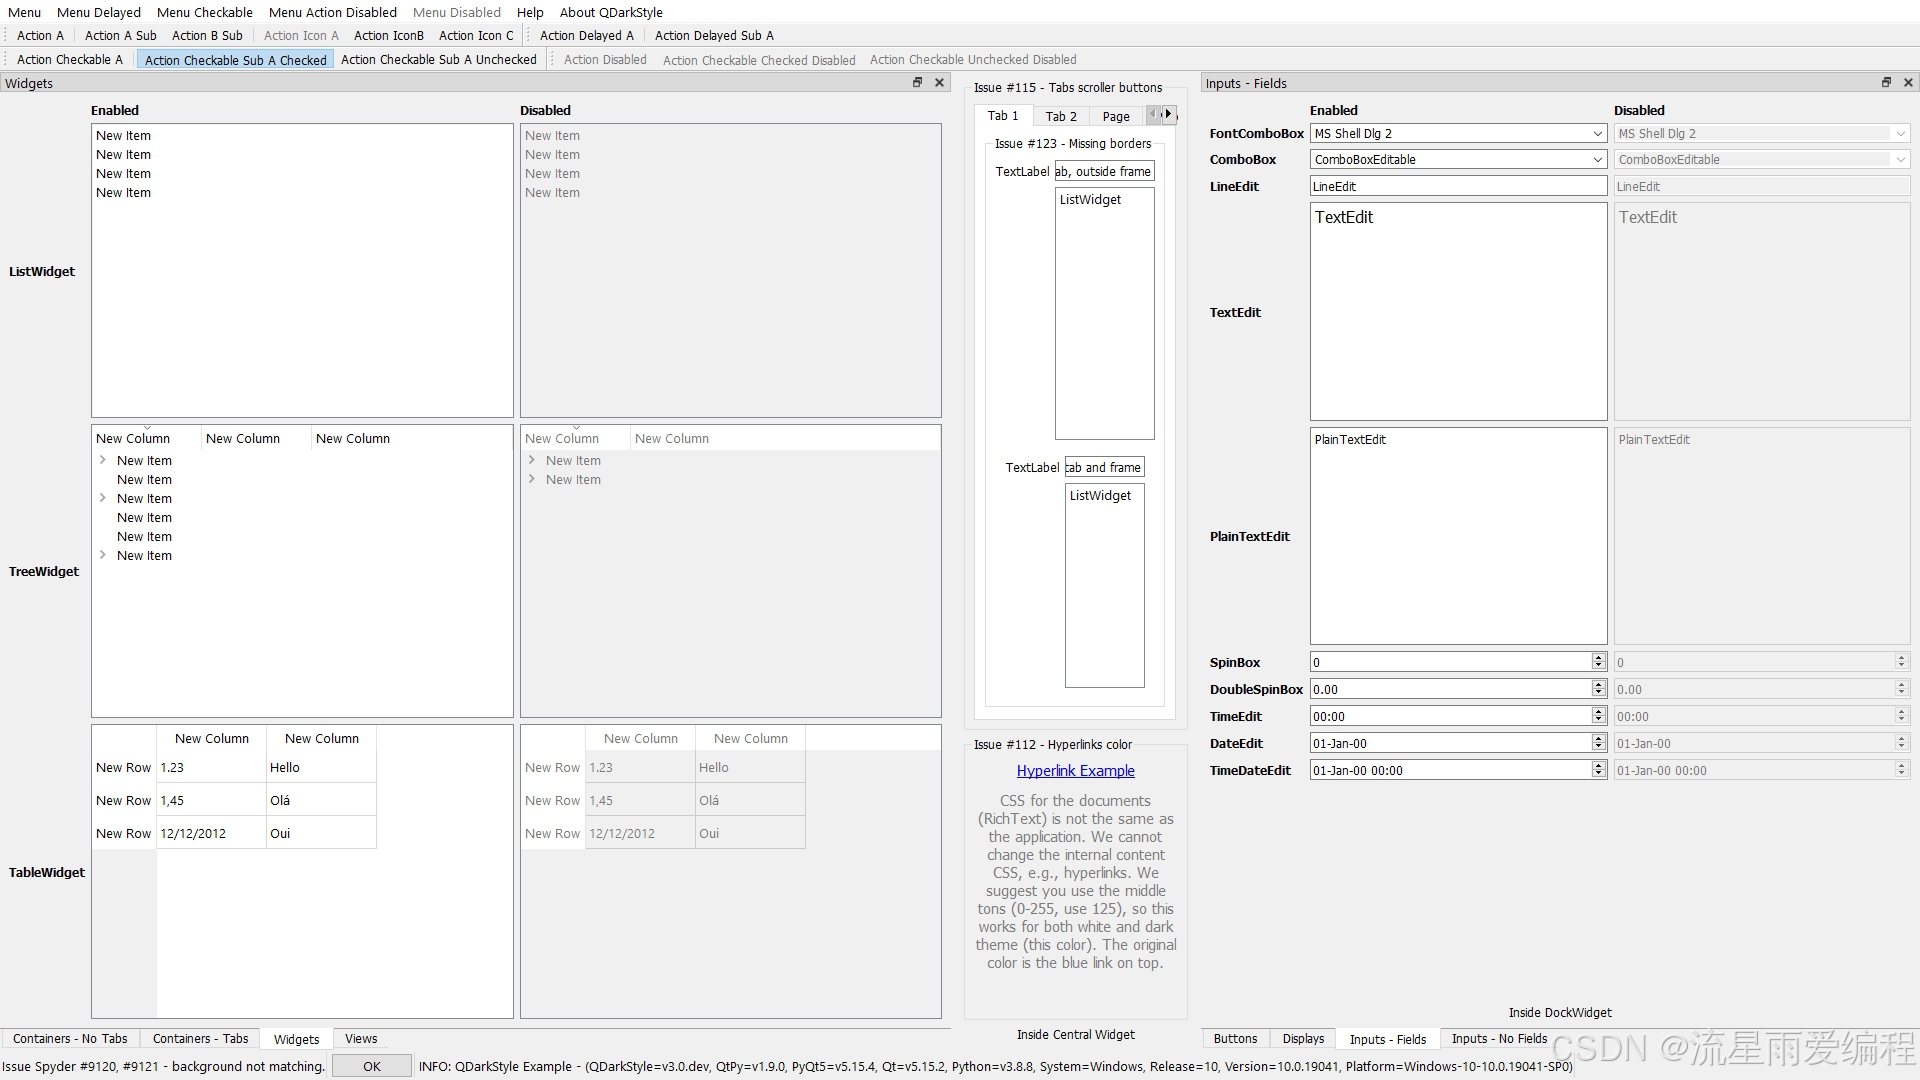
Task: Click the Hyperlink Example link
Action: pos(1075,771)
